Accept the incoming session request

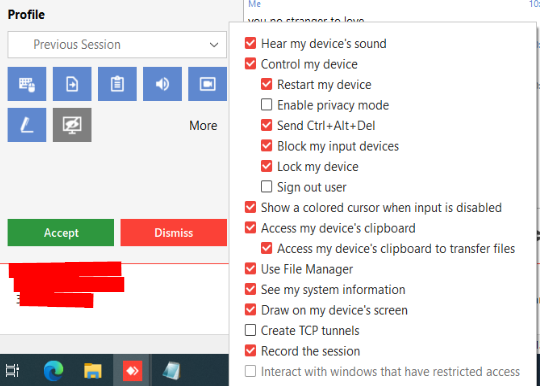61,232
